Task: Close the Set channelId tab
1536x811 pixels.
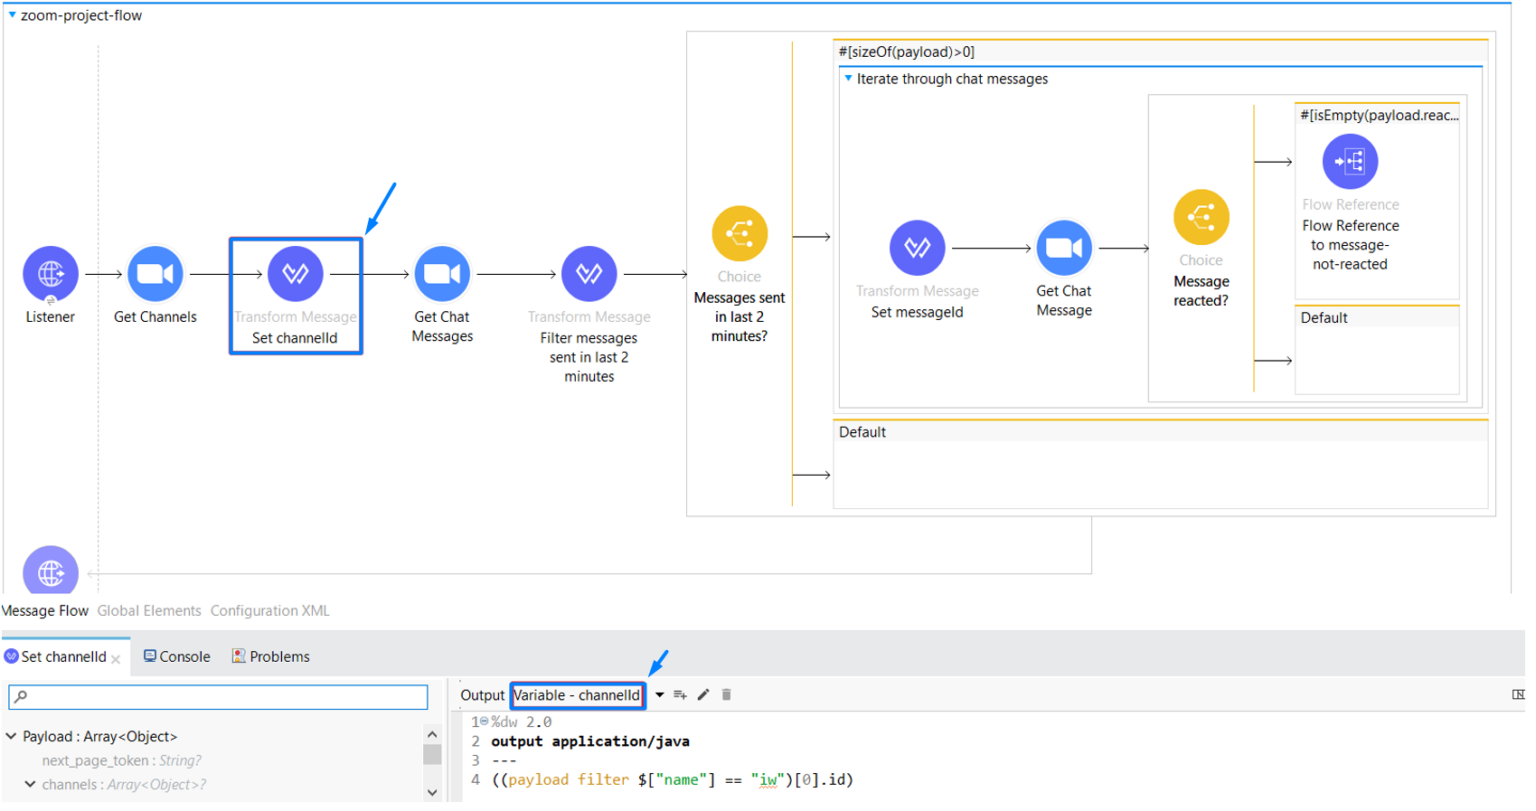Action: [116, 659]
